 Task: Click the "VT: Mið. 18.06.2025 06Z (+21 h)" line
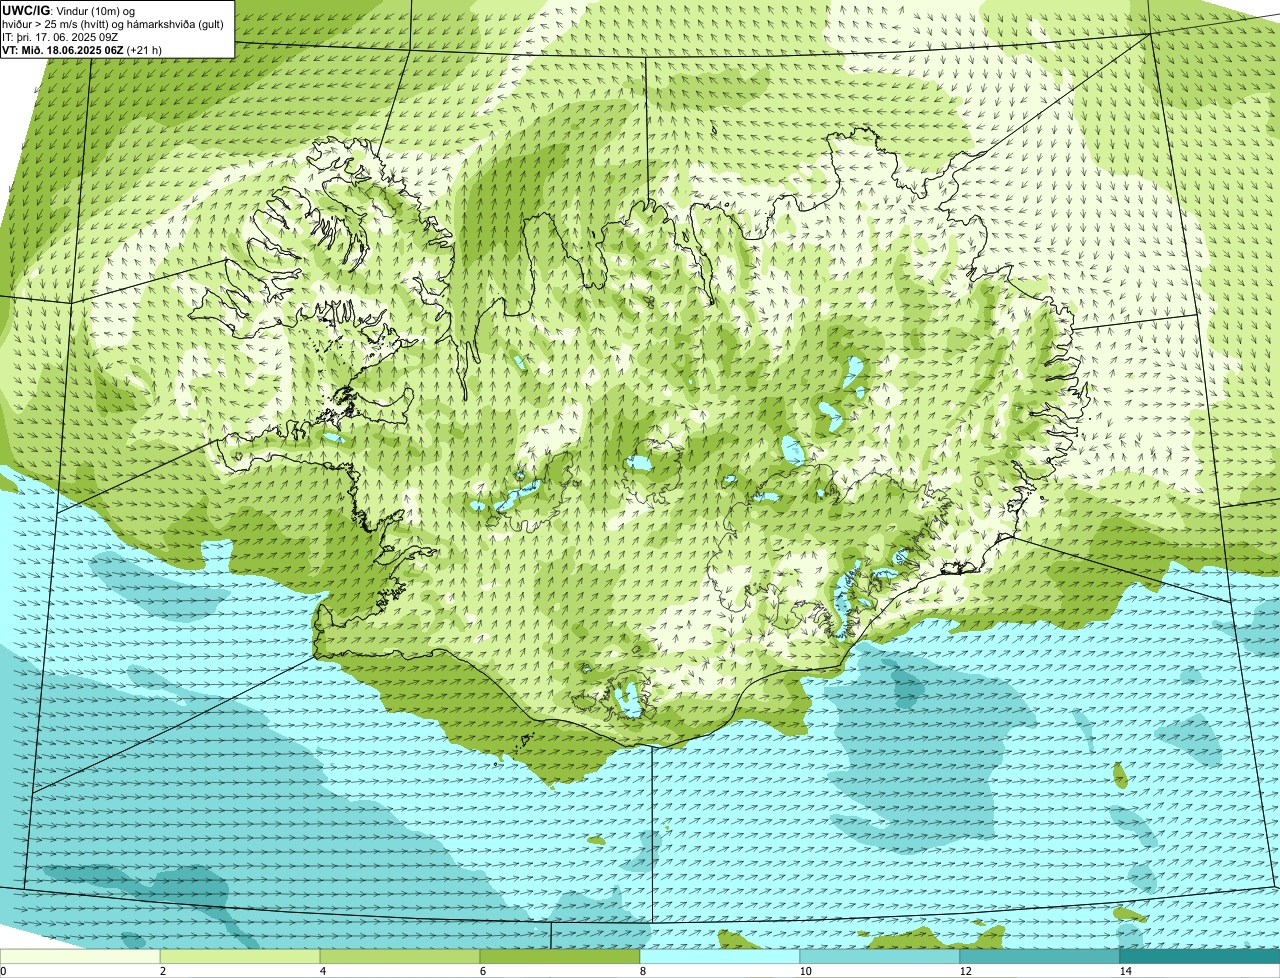click(x=80, y=49)
